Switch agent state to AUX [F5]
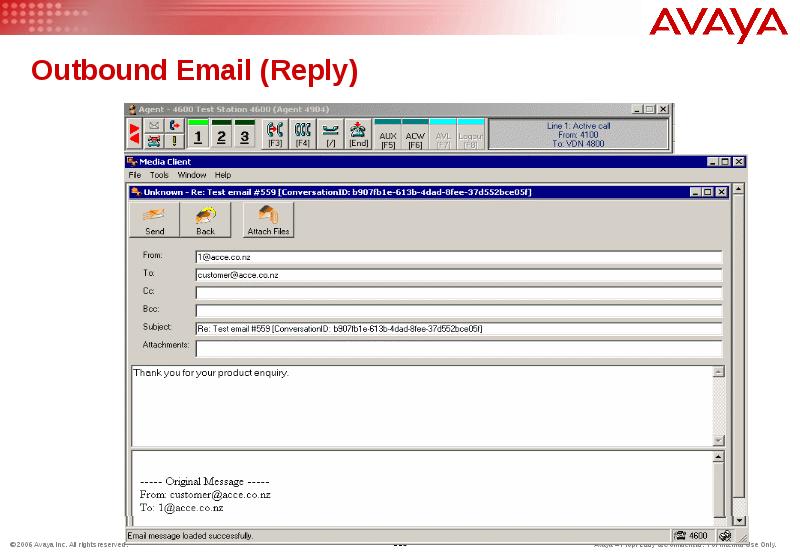This screenshot has width=800, height=553. [x=388, y=136]
